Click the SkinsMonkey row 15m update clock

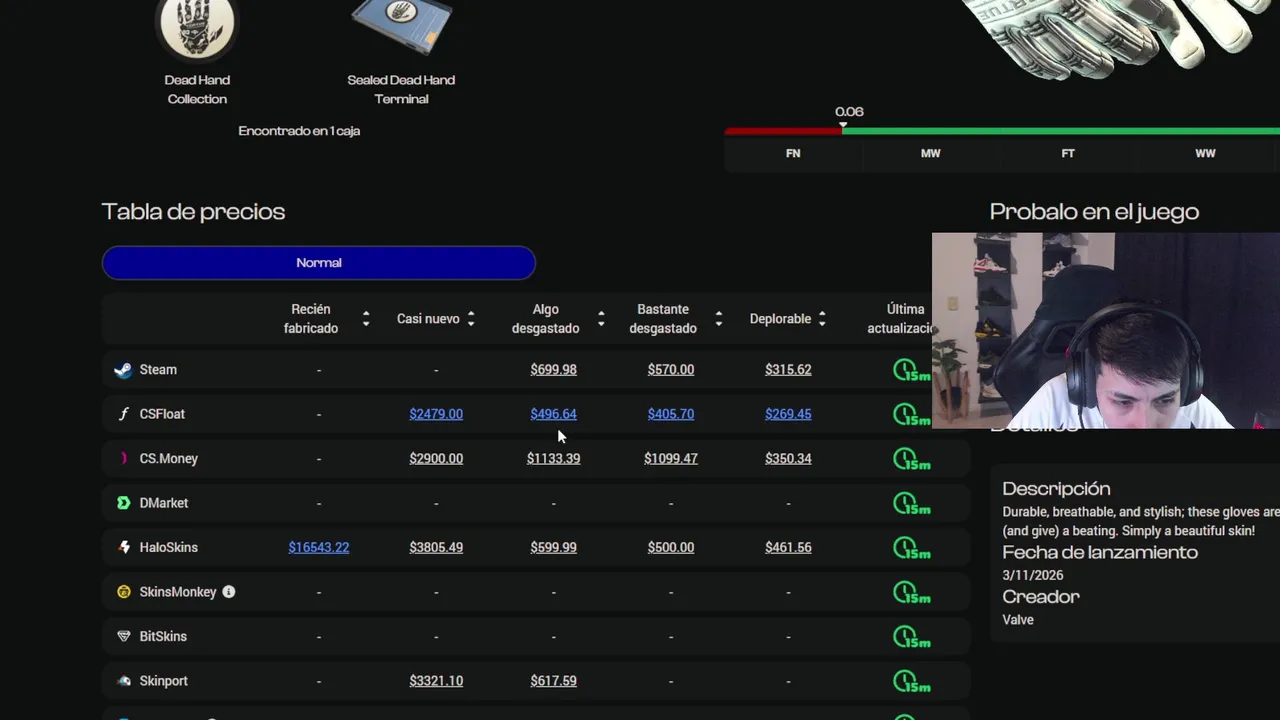pos(911,593)
